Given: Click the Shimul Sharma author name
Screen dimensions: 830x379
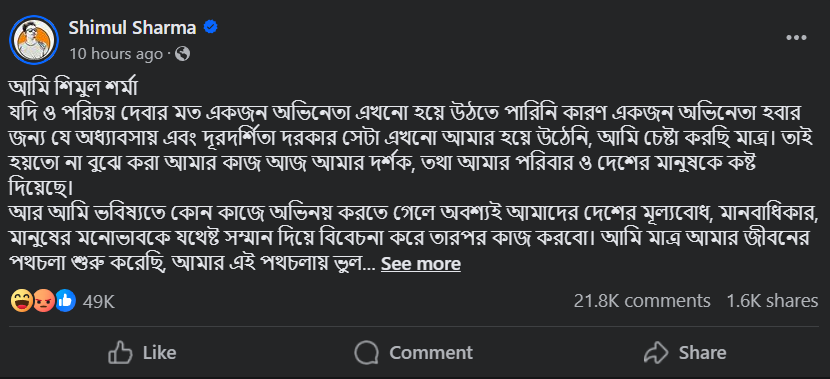Looking at the screenshot, I should click(x=132, y=28).
